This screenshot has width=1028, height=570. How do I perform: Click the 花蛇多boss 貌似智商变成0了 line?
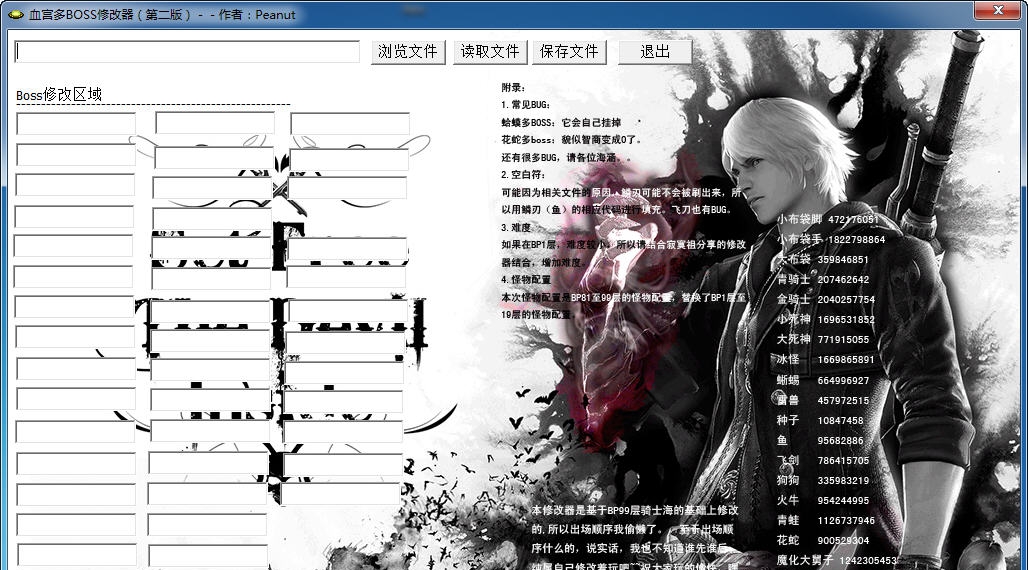tap(572, 140)
